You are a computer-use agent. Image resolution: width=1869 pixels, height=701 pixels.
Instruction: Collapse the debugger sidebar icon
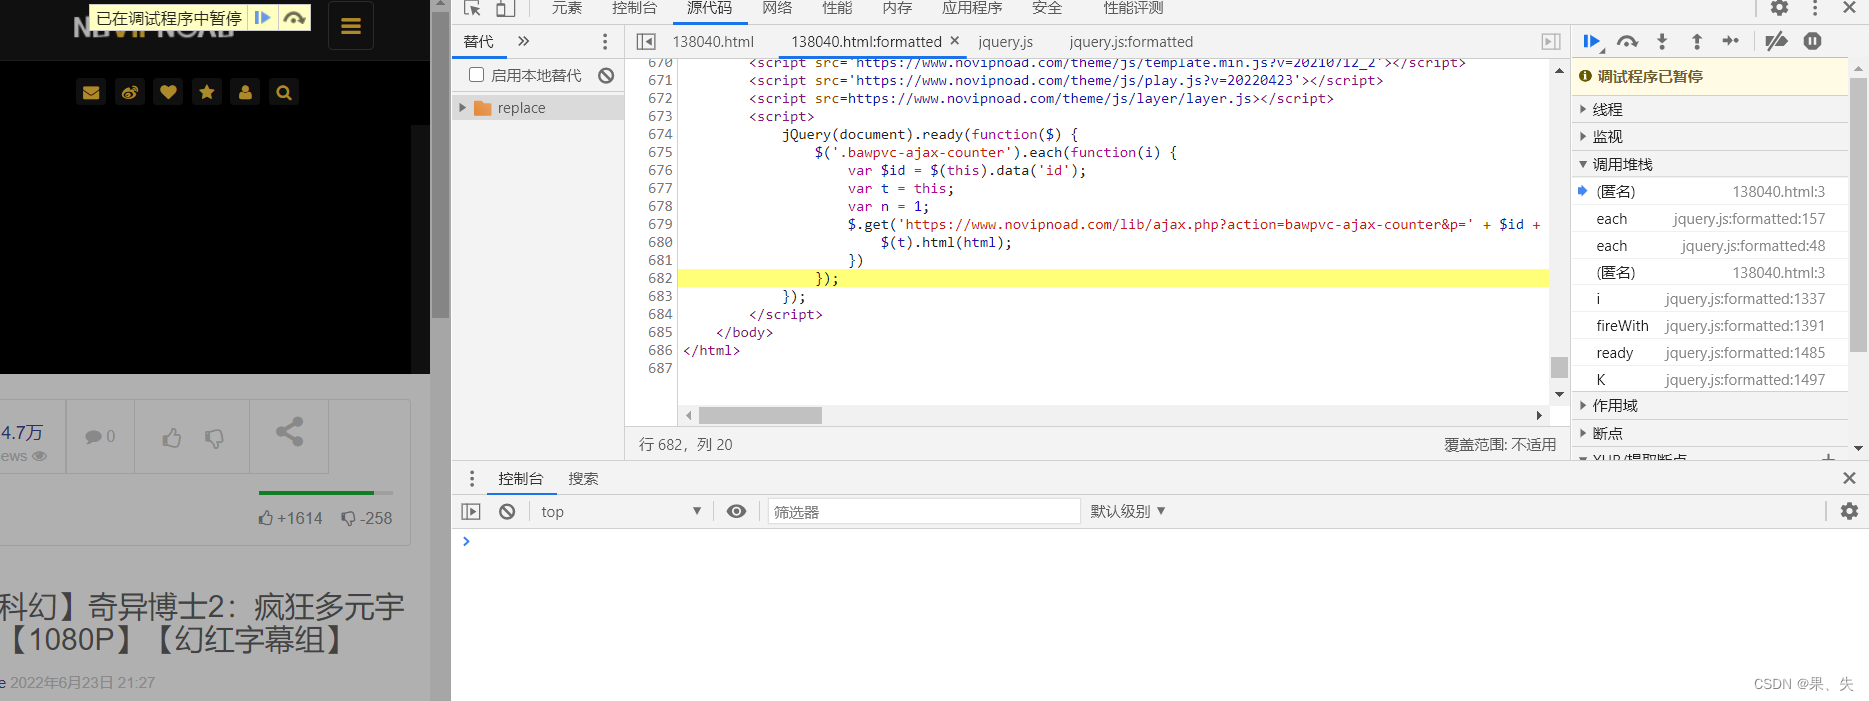pyautogui.click(x=1551, y=41)
